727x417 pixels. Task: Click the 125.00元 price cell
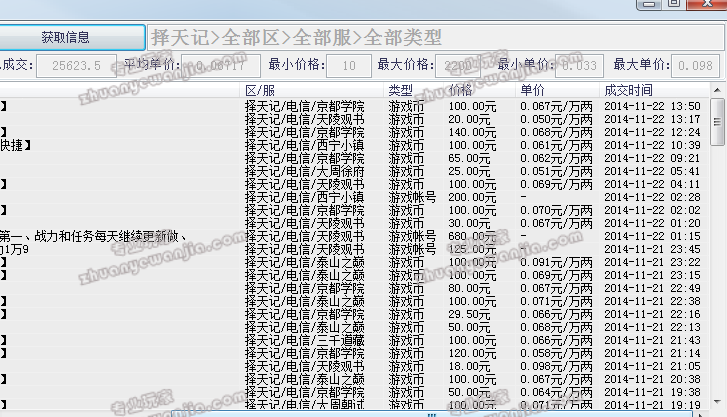point(472,249)
